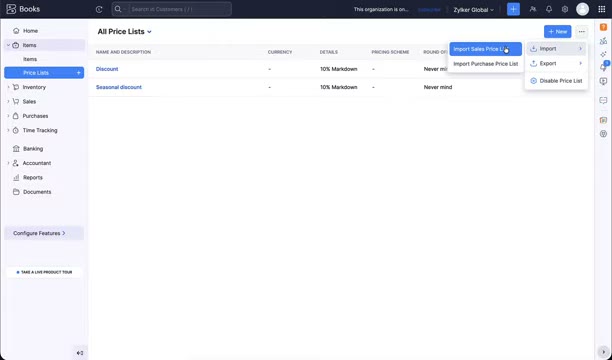Open Reports in sidebar

[x=33, y=178]
